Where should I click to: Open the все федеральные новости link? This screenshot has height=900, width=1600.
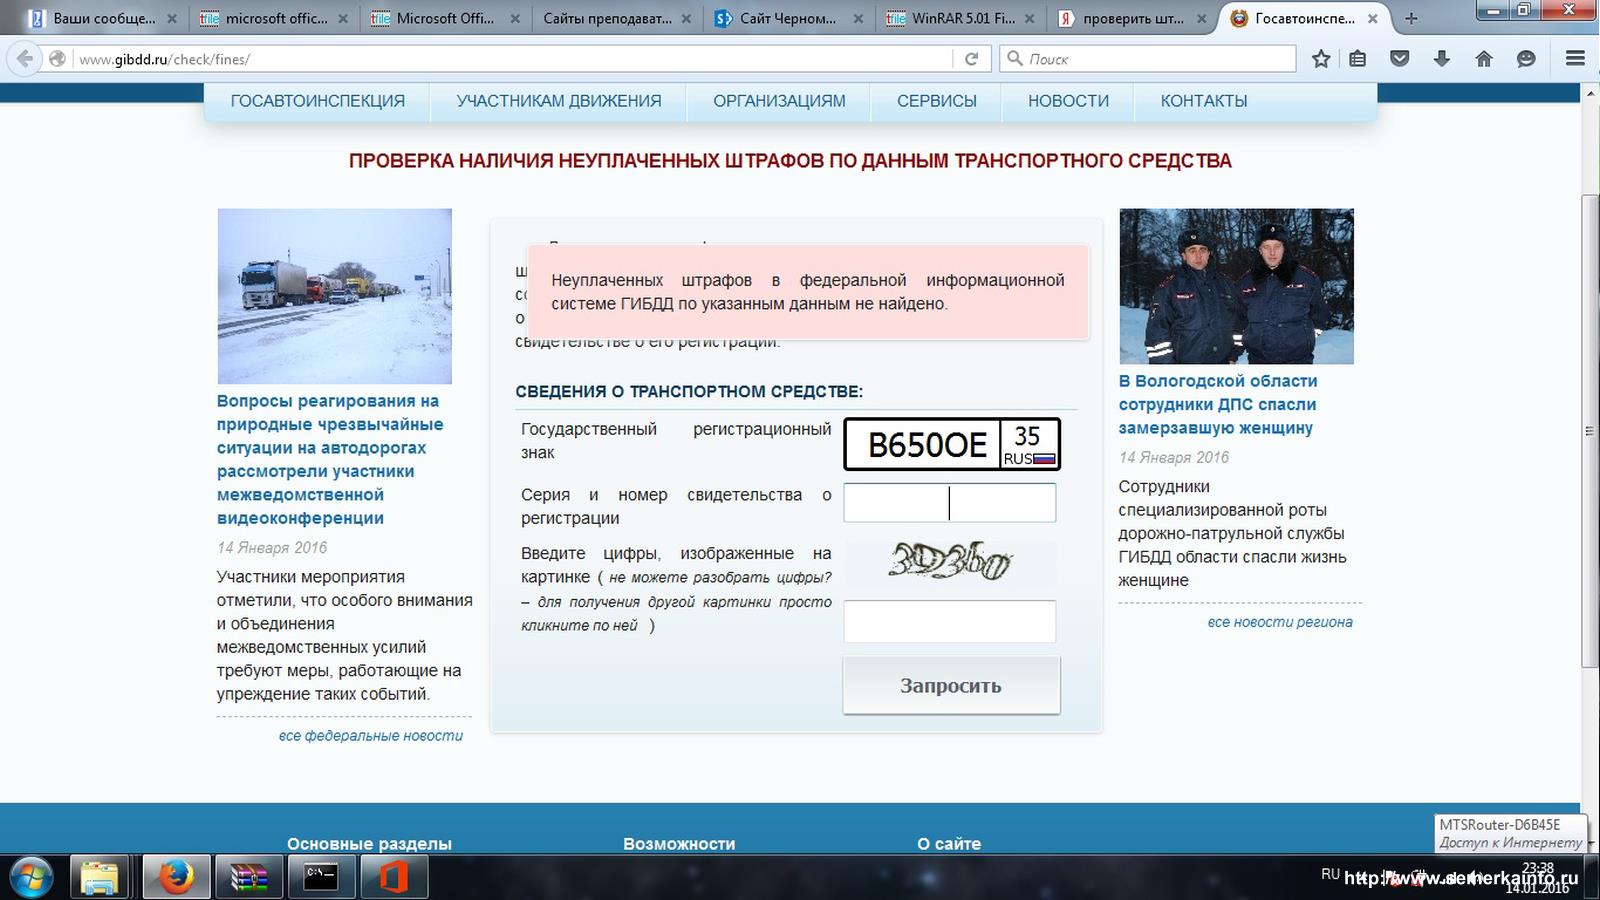pyautogui.click(x=370, y=736)
